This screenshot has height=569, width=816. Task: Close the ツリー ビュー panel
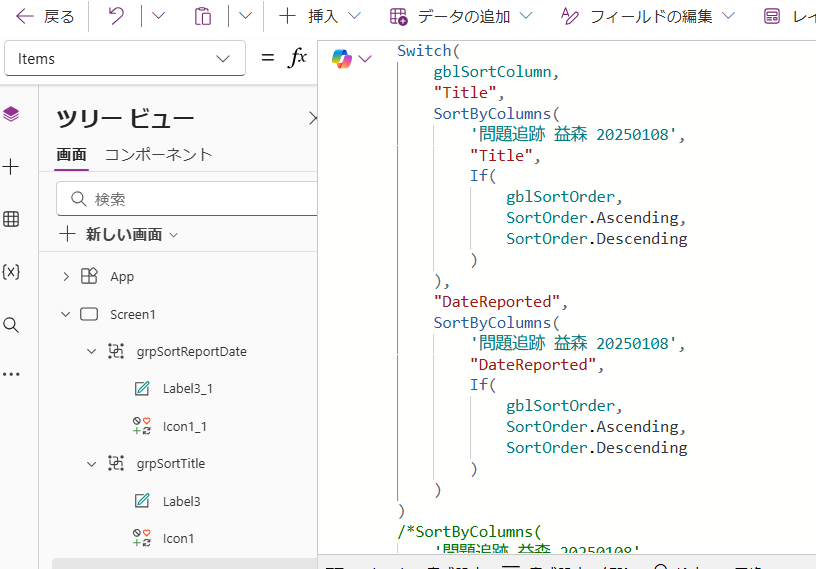(312, 118)
